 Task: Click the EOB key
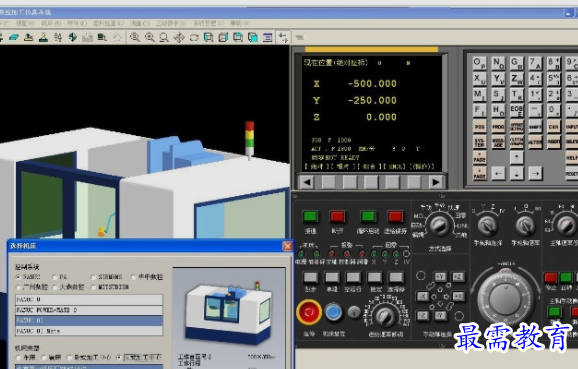point(516,110)
